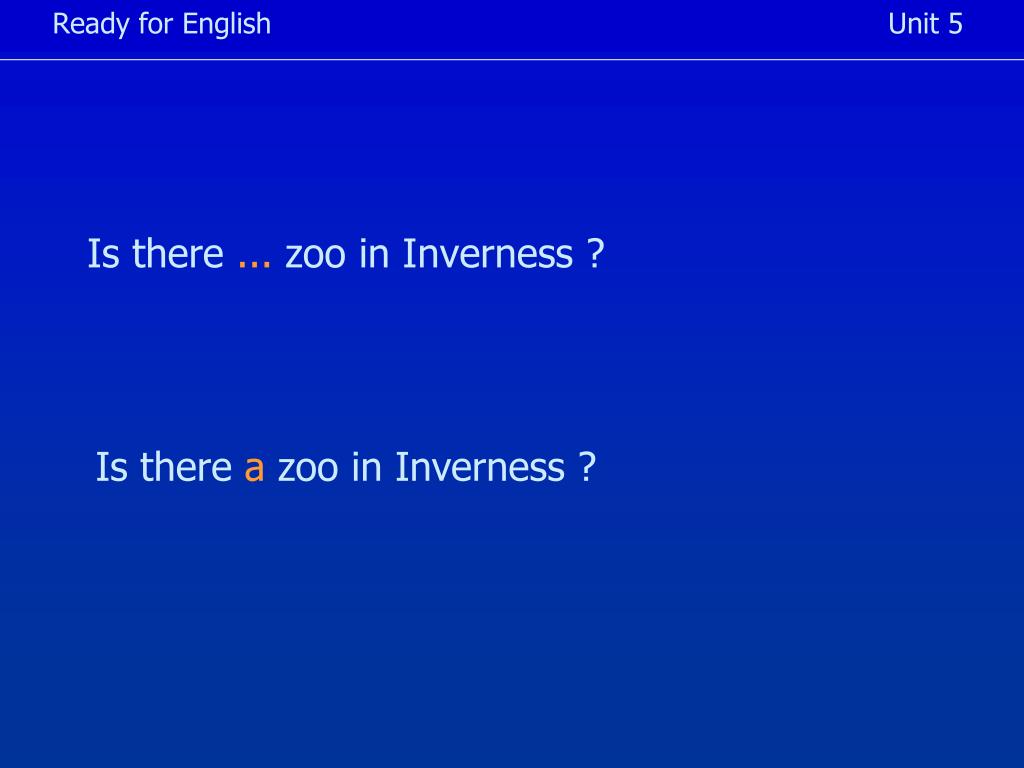Select the "Unit 5" label in header

(925, 24)
